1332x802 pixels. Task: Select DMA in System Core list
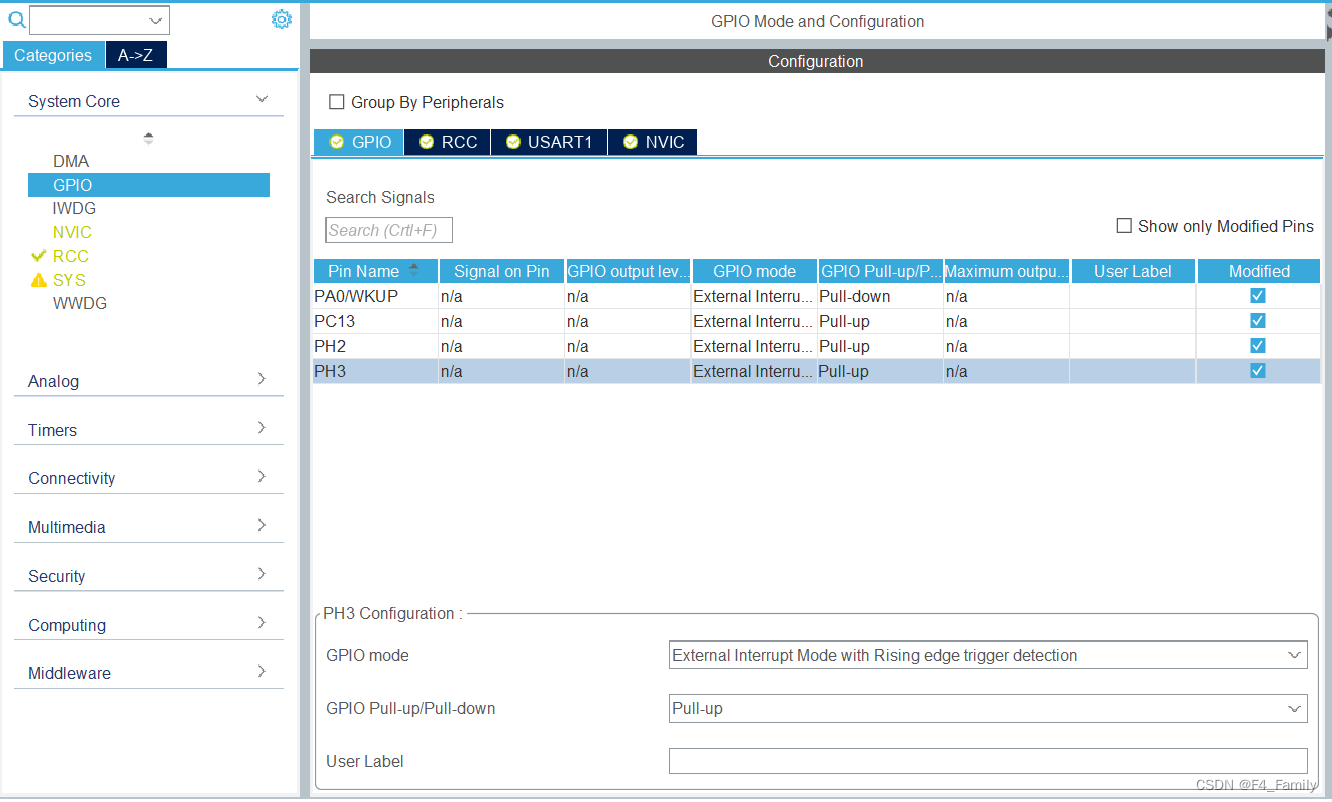click(71, 161)
